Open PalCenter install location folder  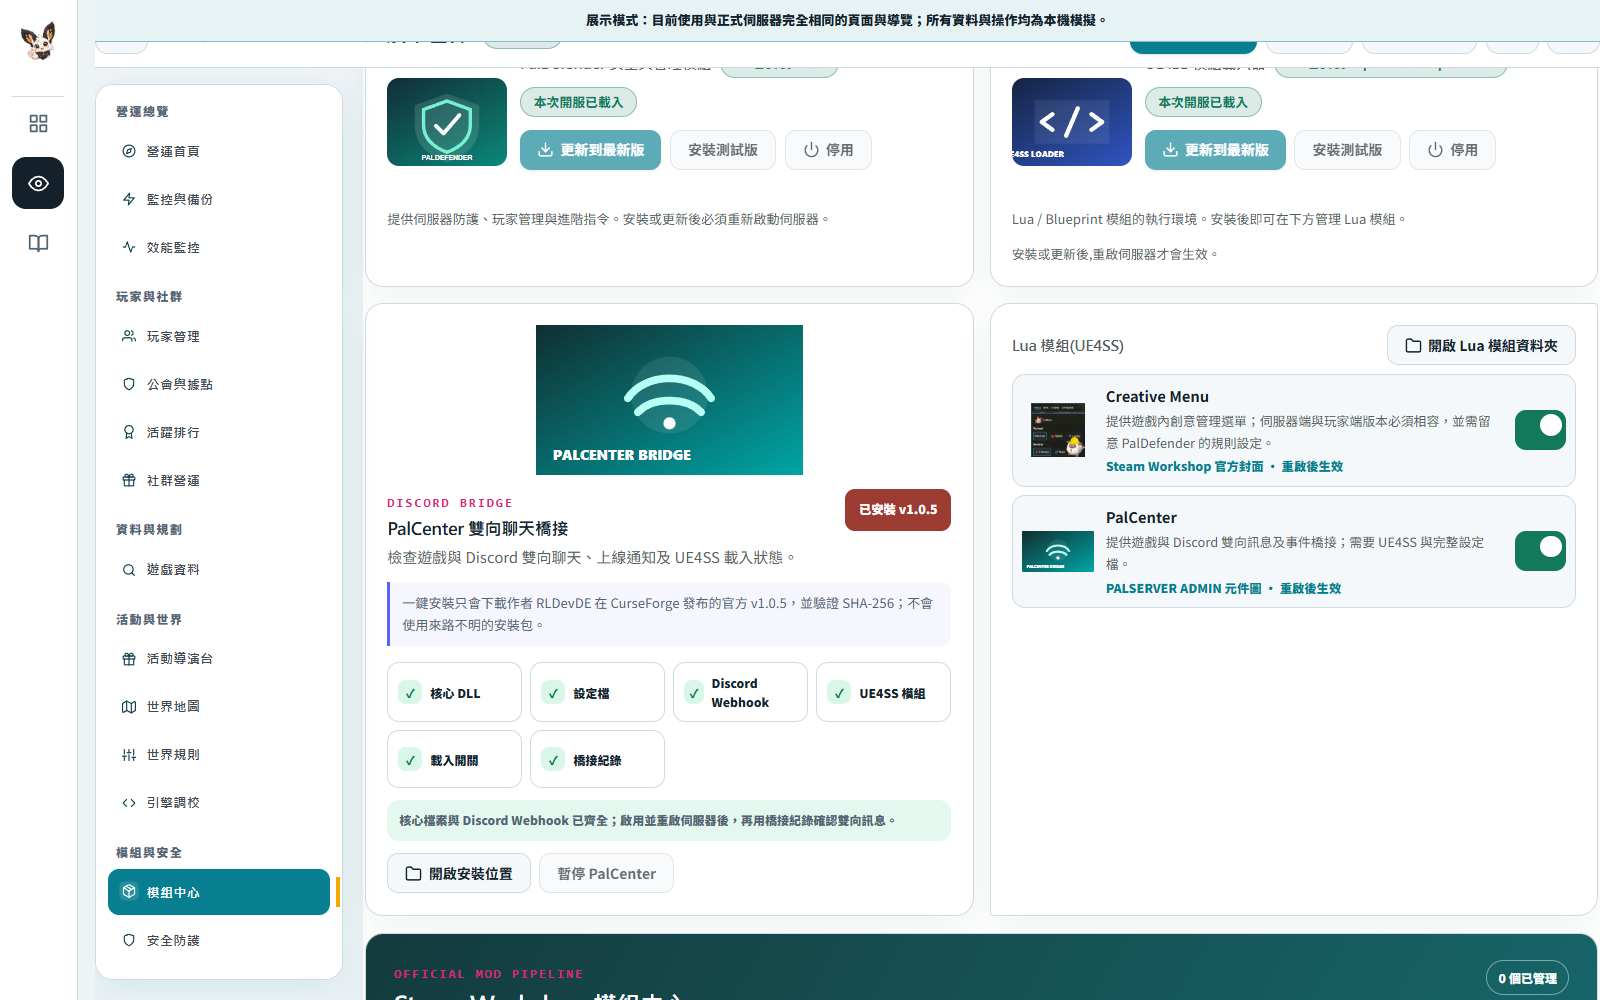coord(459,873)
